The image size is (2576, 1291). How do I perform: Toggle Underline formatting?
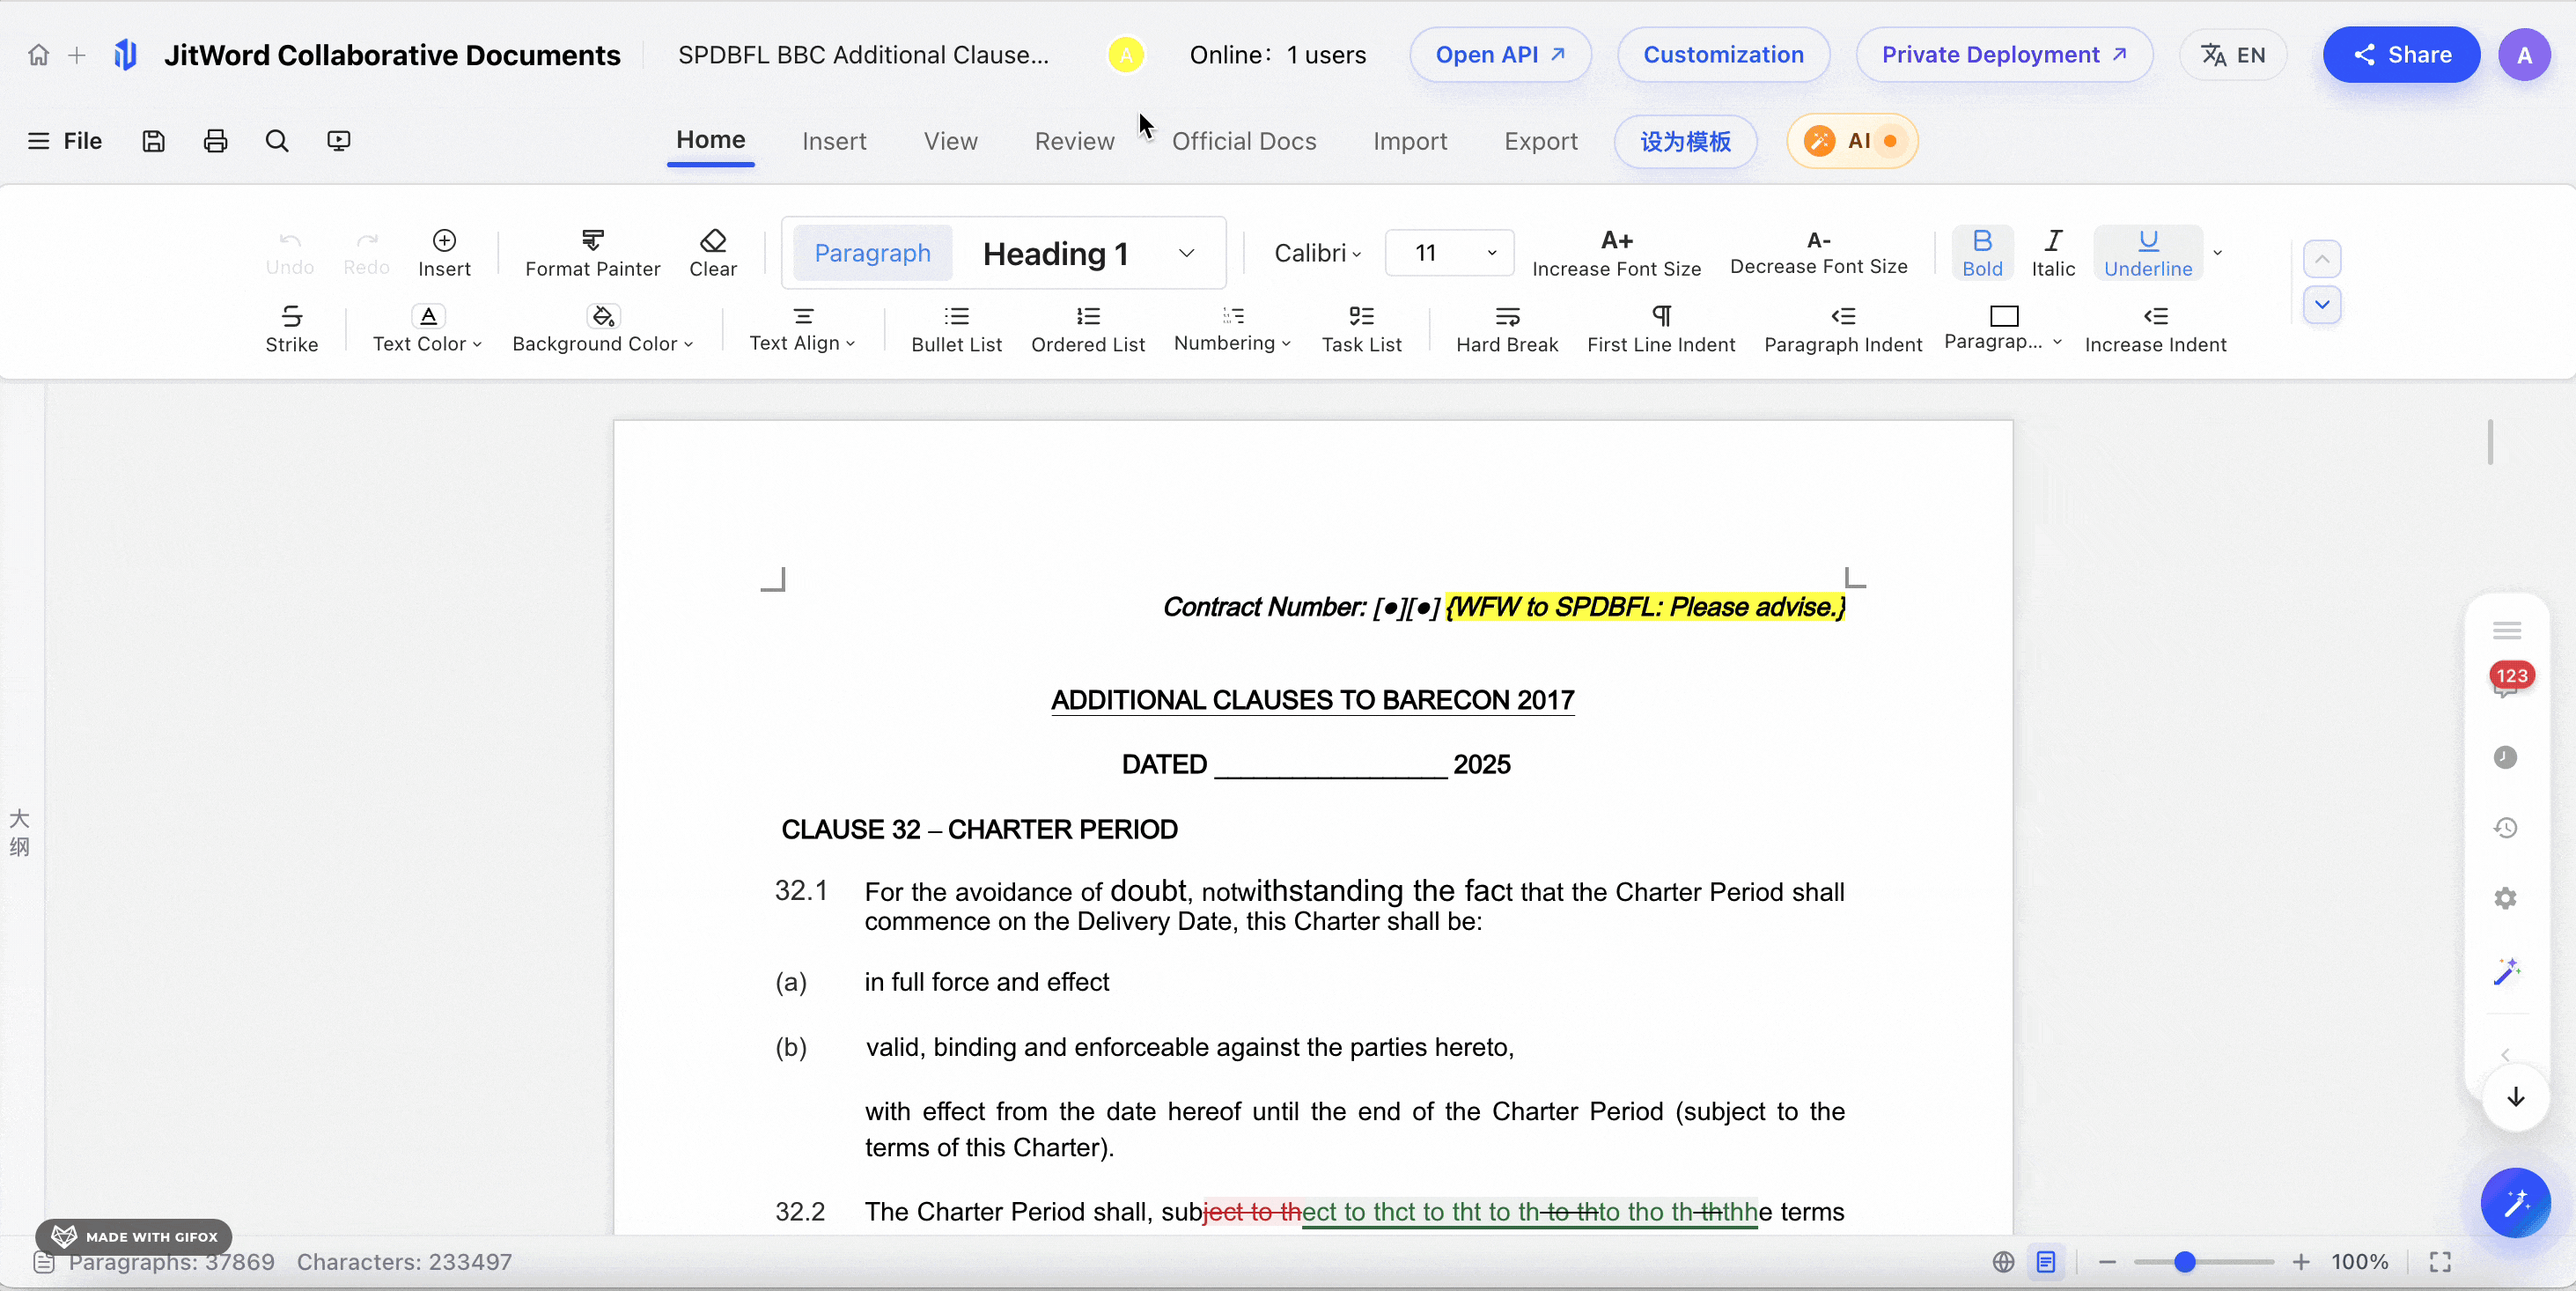click(2148, 253)
